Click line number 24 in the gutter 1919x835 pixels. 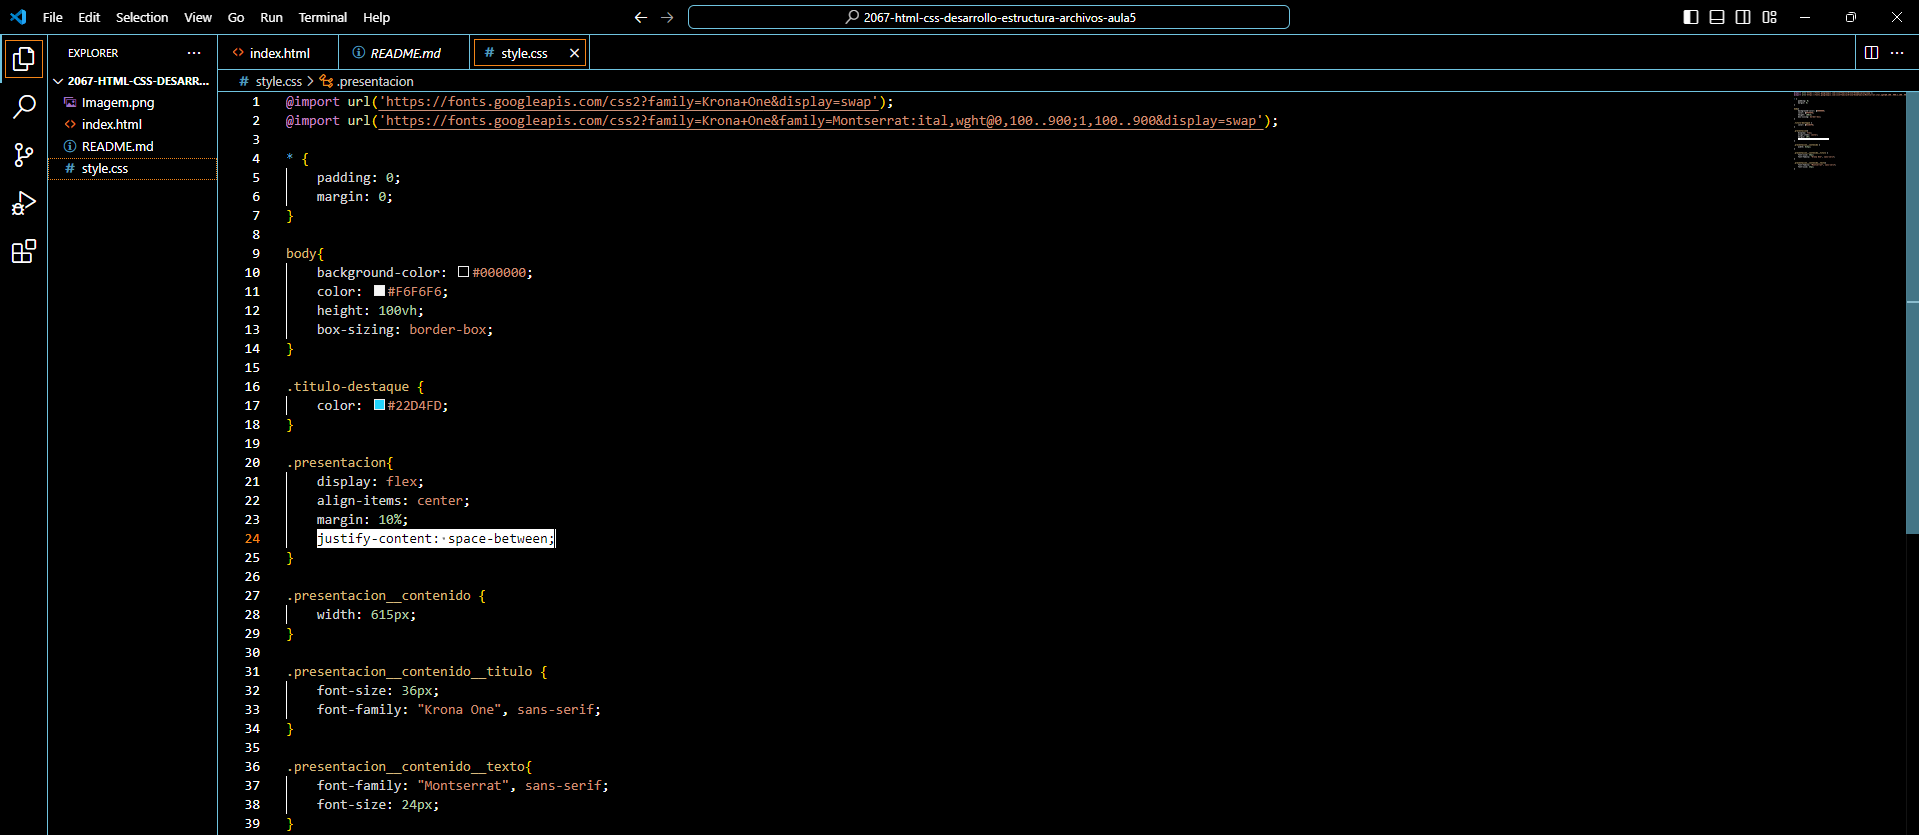coord(252,538)
